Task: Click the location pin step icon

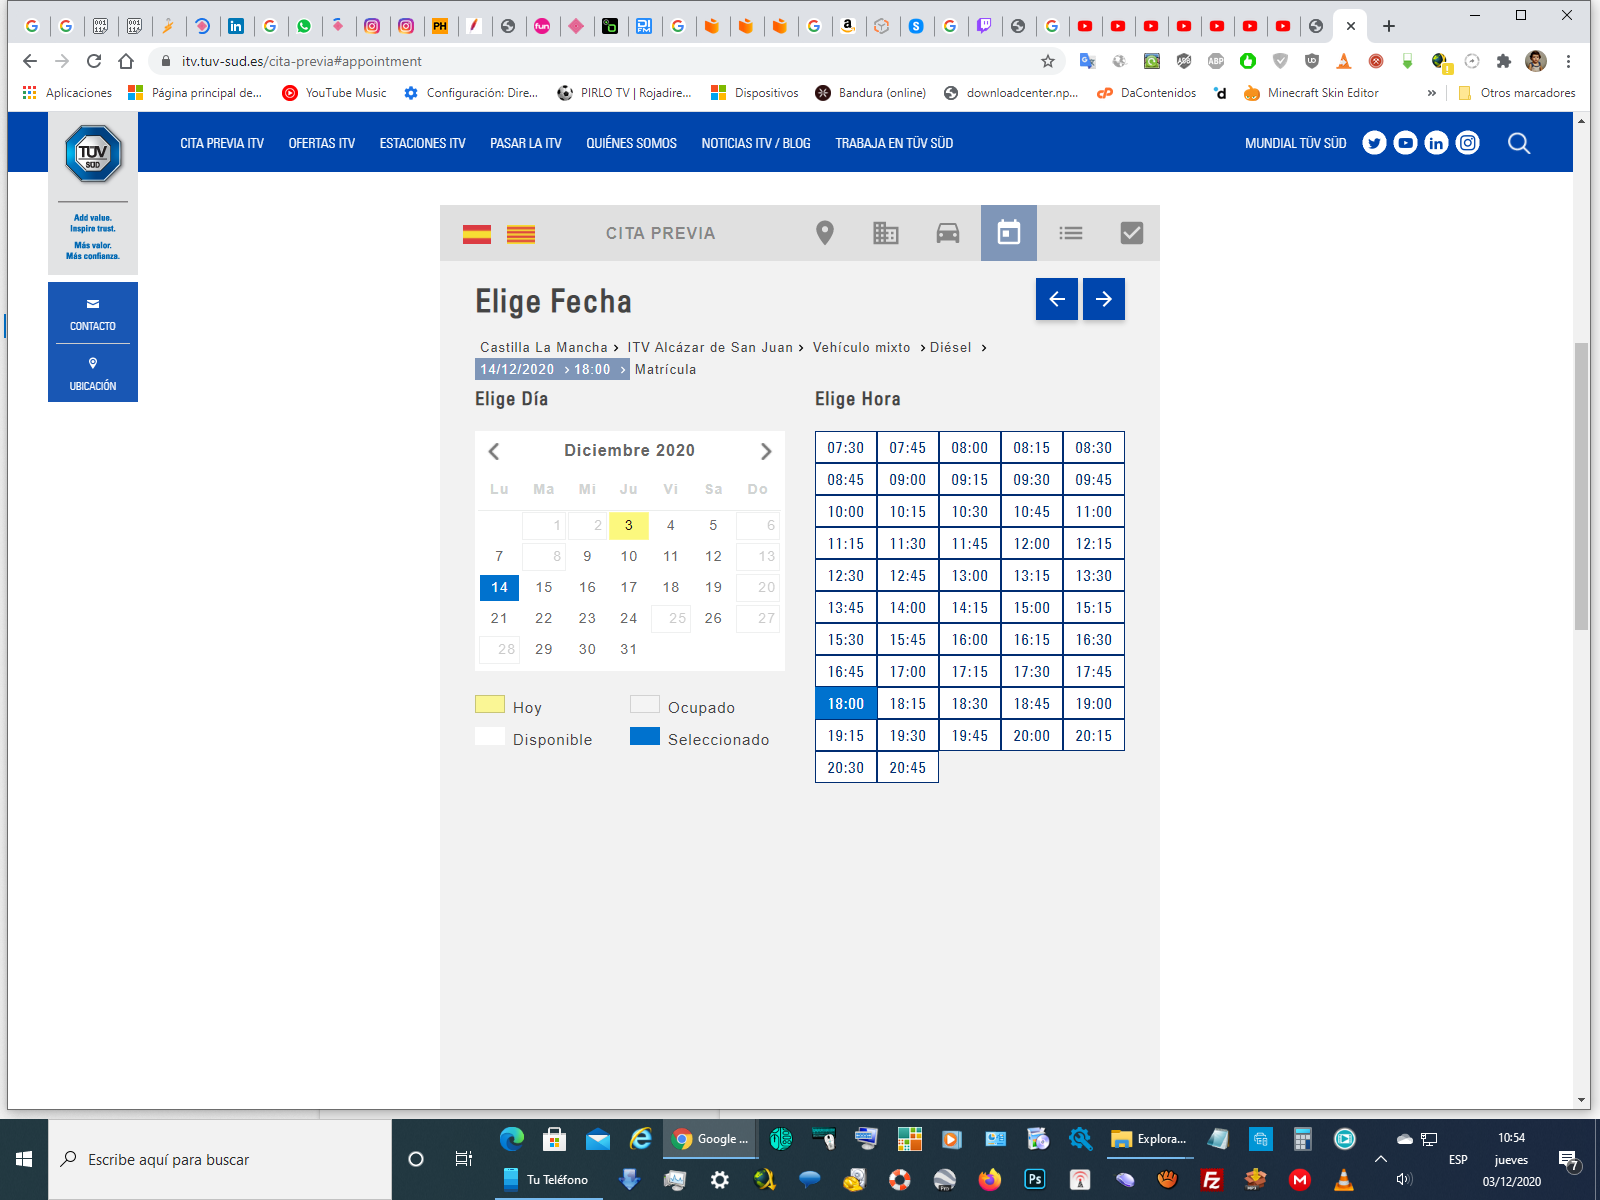Action: click(x=824, y=233)
